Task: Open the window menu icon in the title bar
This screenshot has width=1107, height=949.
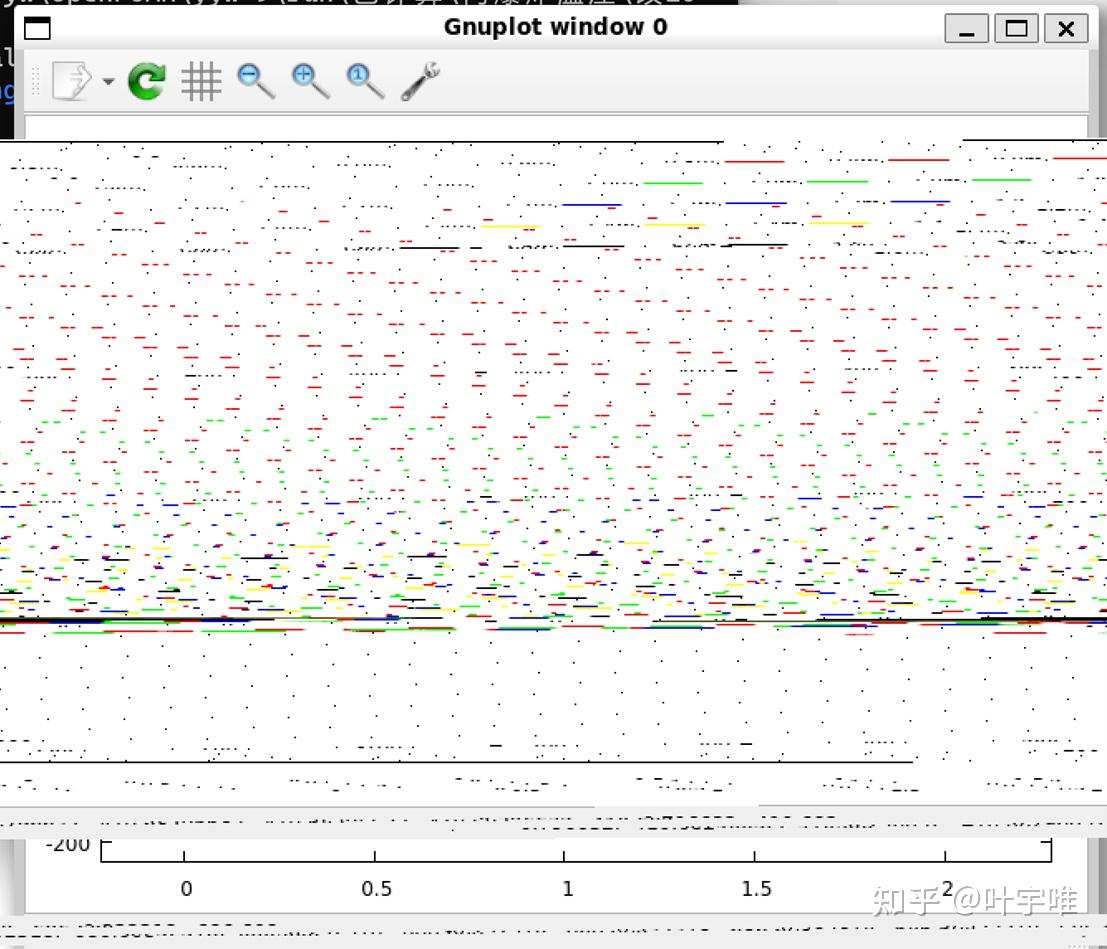Action: point(37,28)
